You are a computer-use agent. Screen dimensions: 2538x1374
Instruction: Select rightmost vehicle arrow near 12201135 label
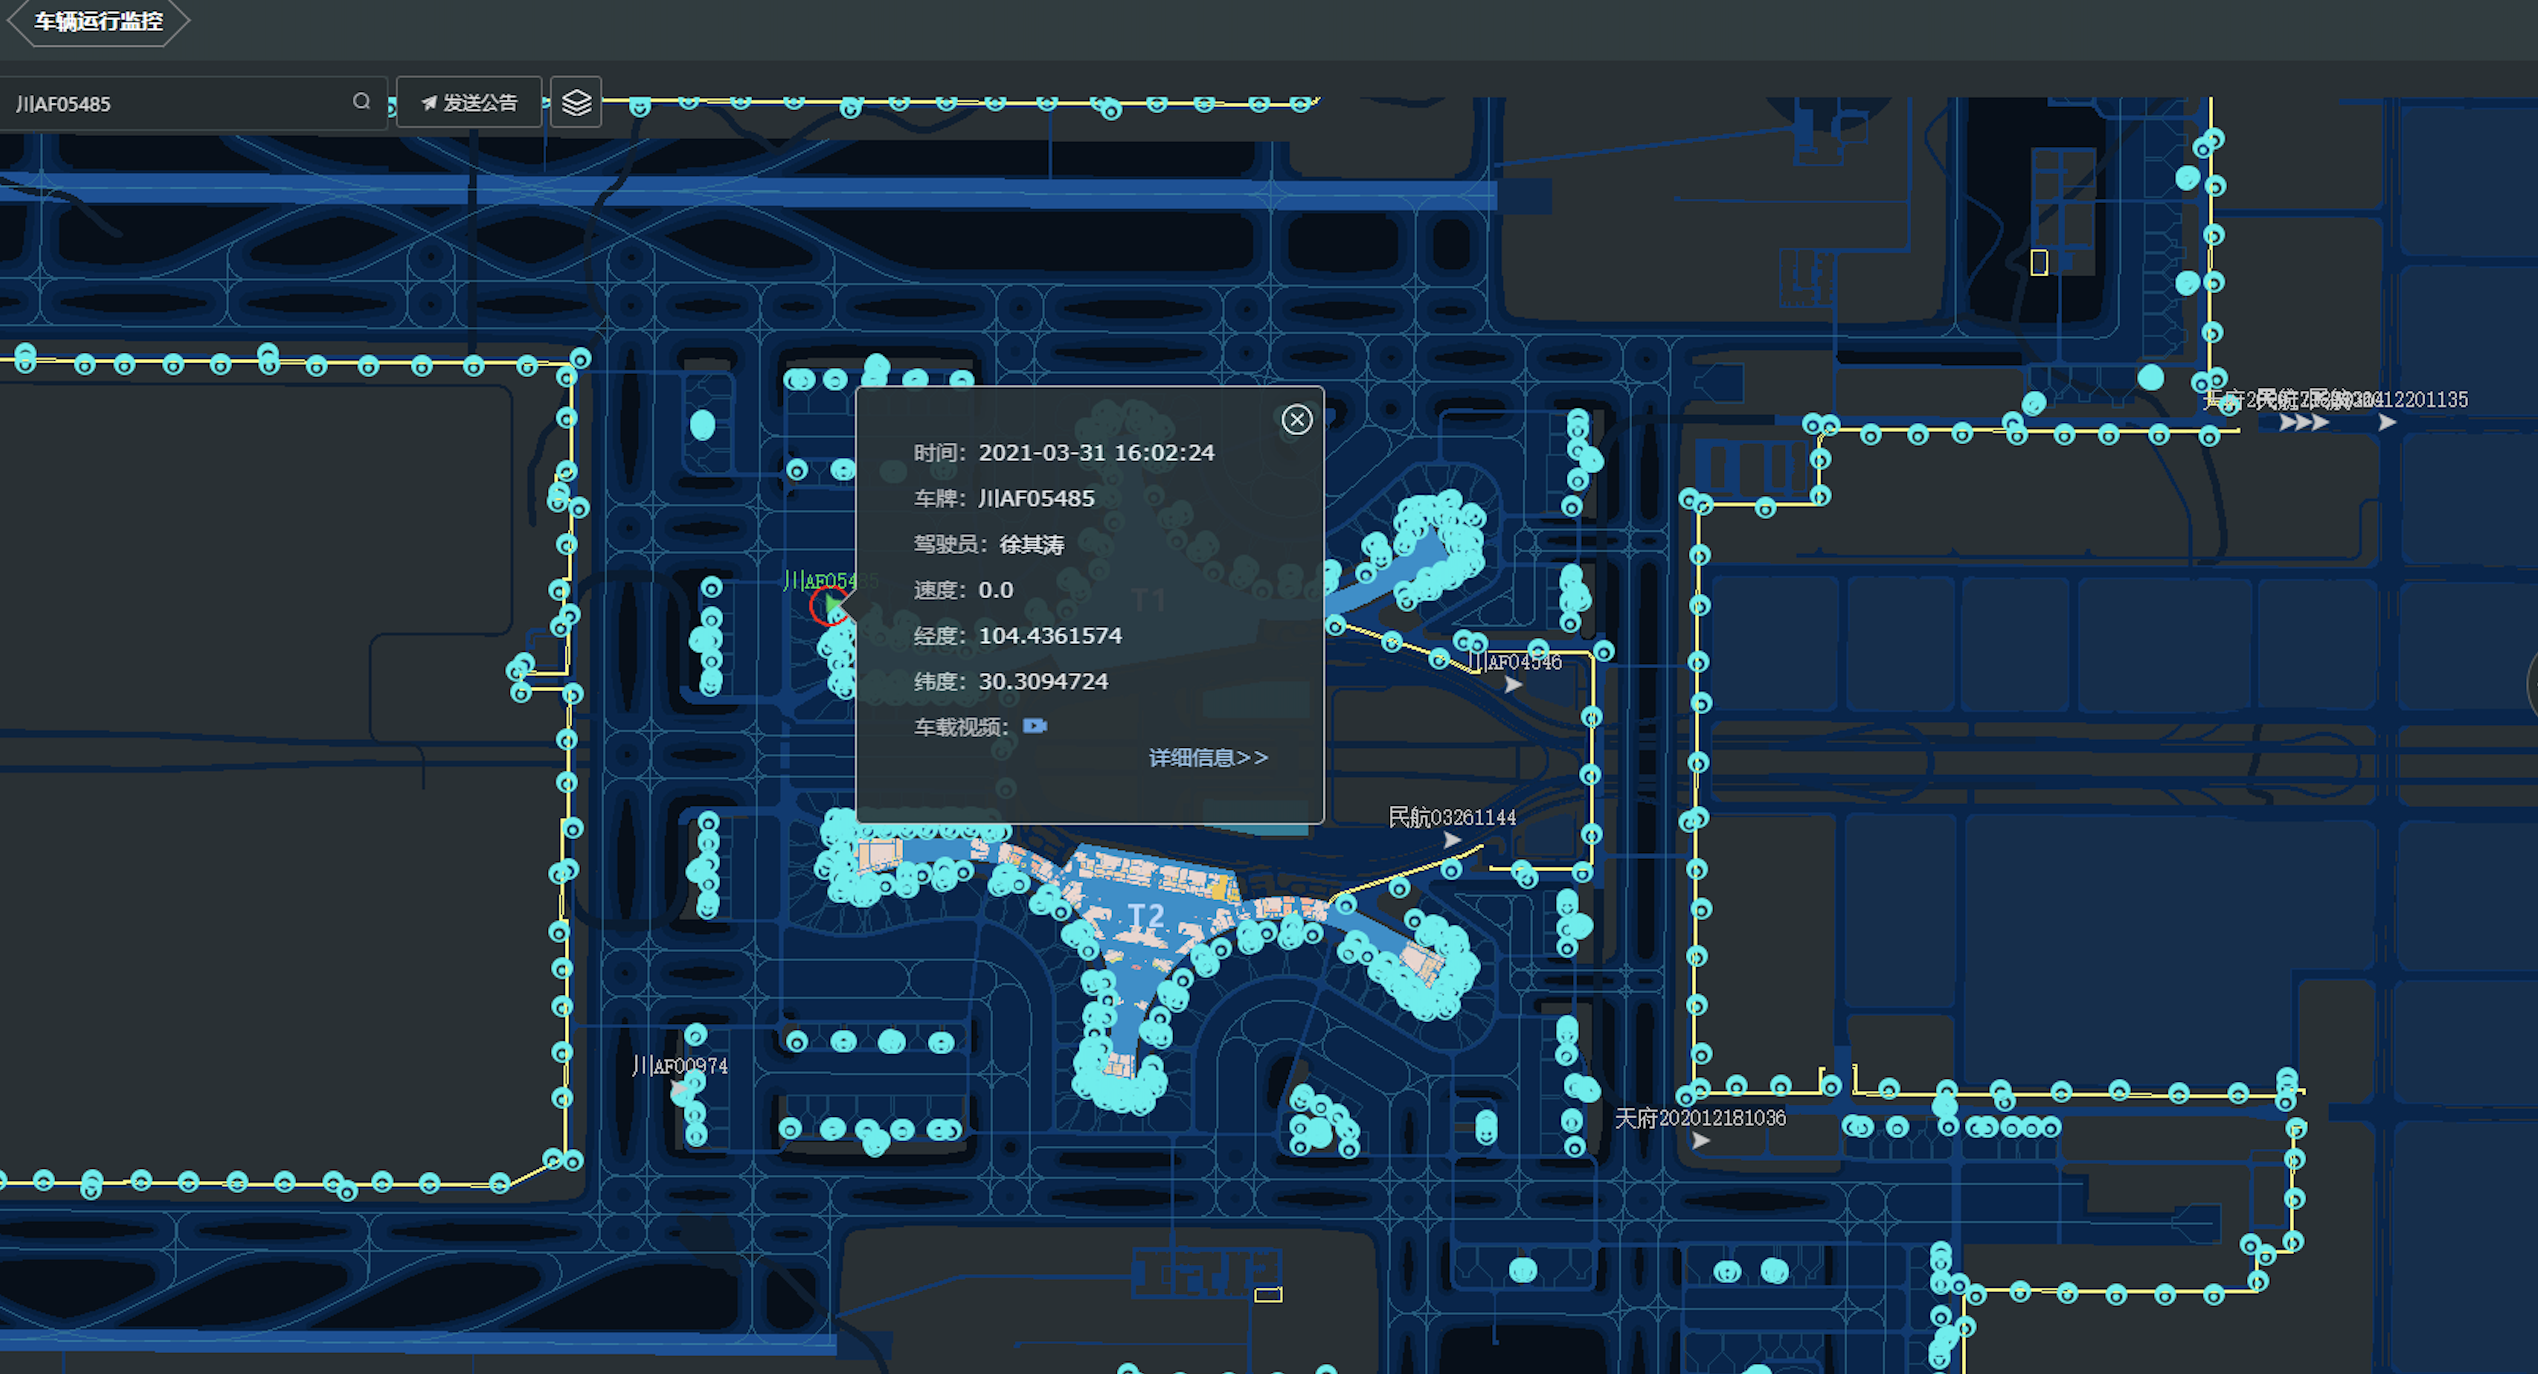(x=2386, y=423)
